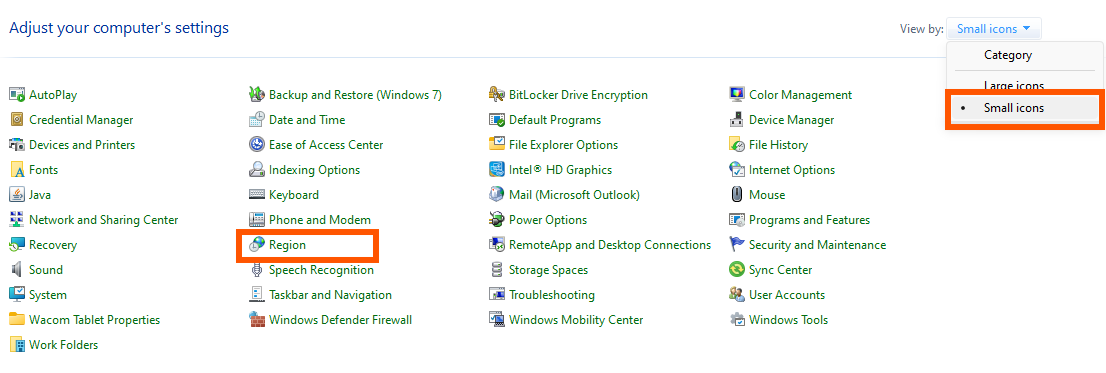
Task: Open the Sync Center green icon
Action: [x=736, y=269]
